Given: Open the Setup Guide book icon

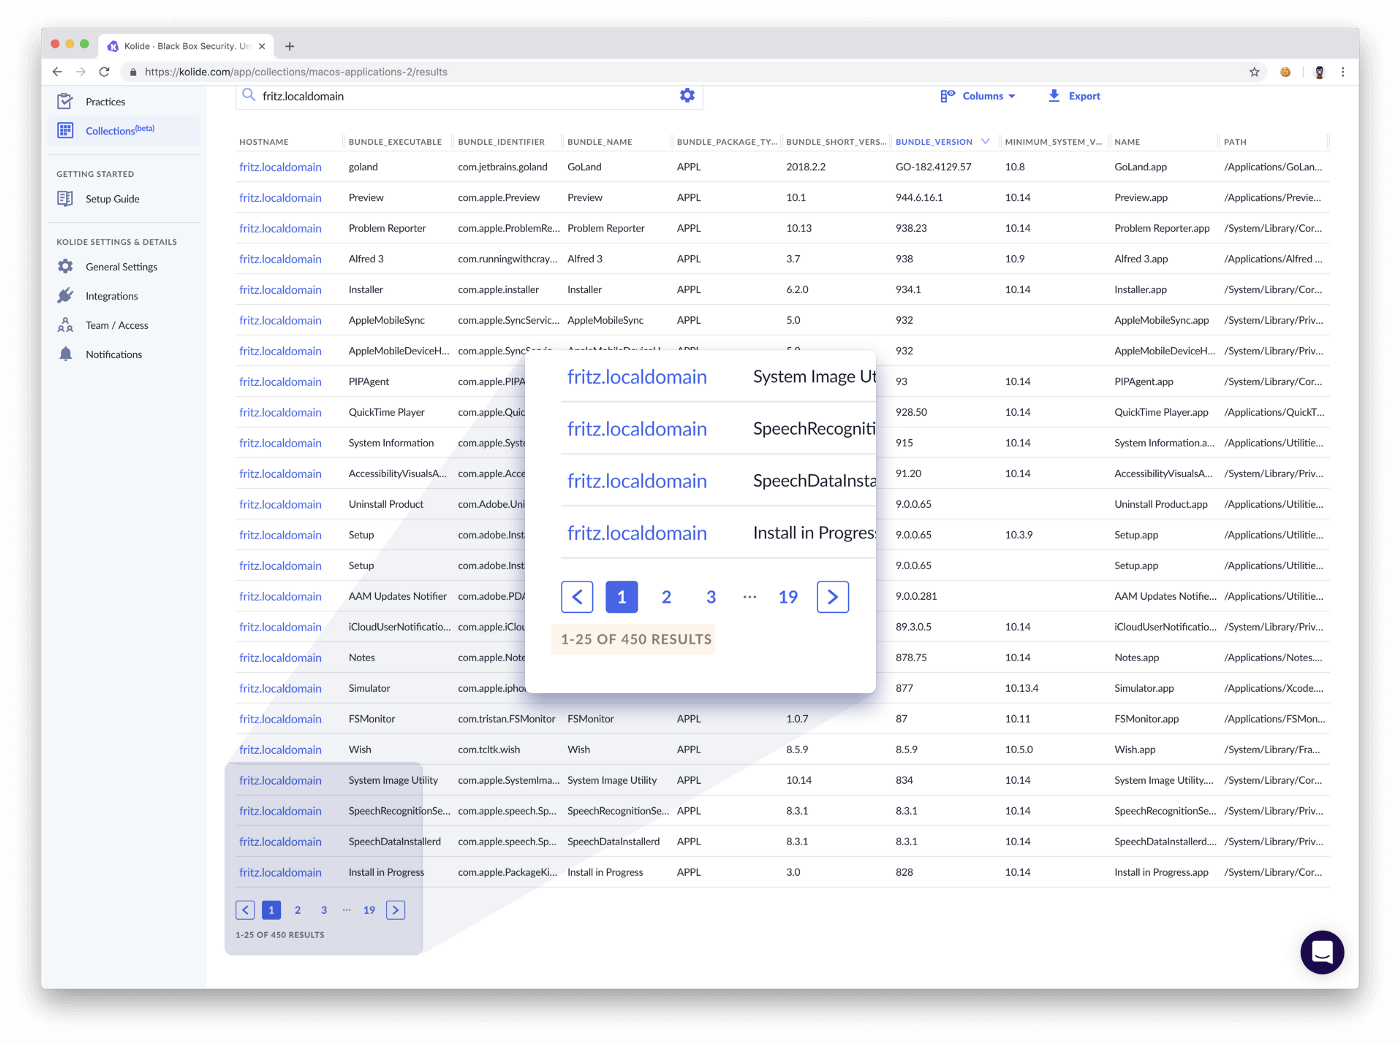Looking at the screenshot, I should [64, 198].
